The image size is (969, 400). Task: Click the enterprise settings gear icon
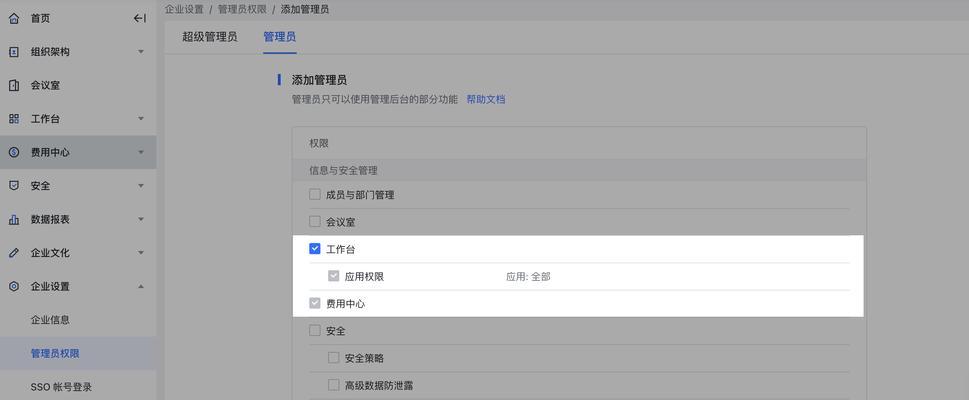[x=14, y=286]
